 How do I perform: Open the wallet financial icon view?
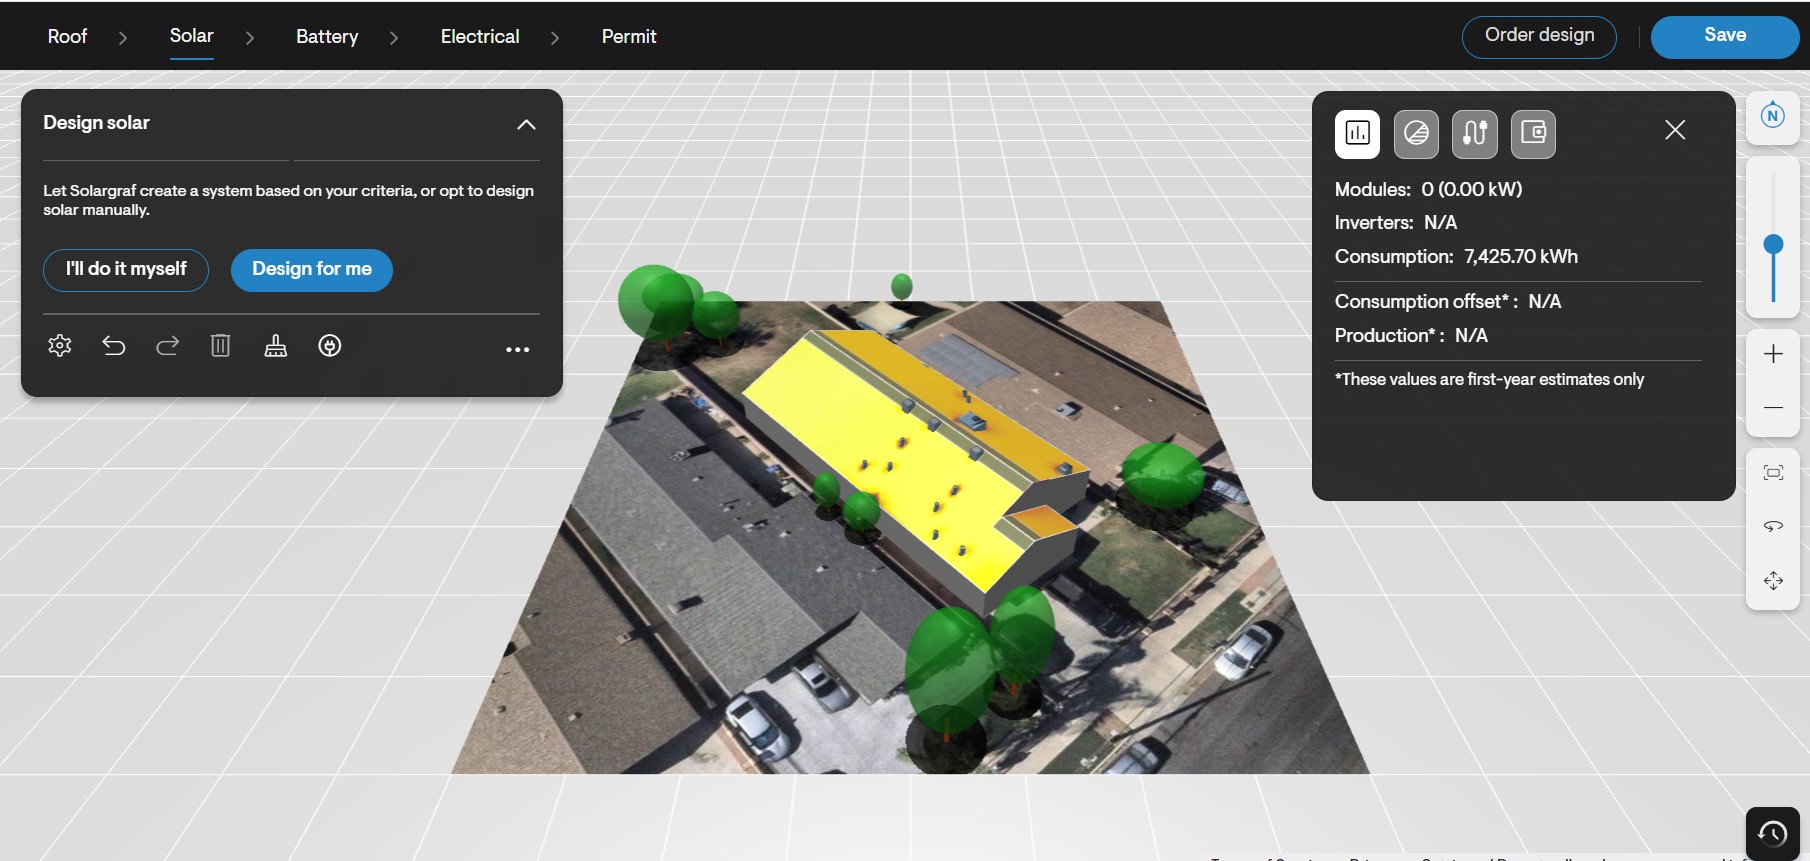click(x=1533, y=134)
